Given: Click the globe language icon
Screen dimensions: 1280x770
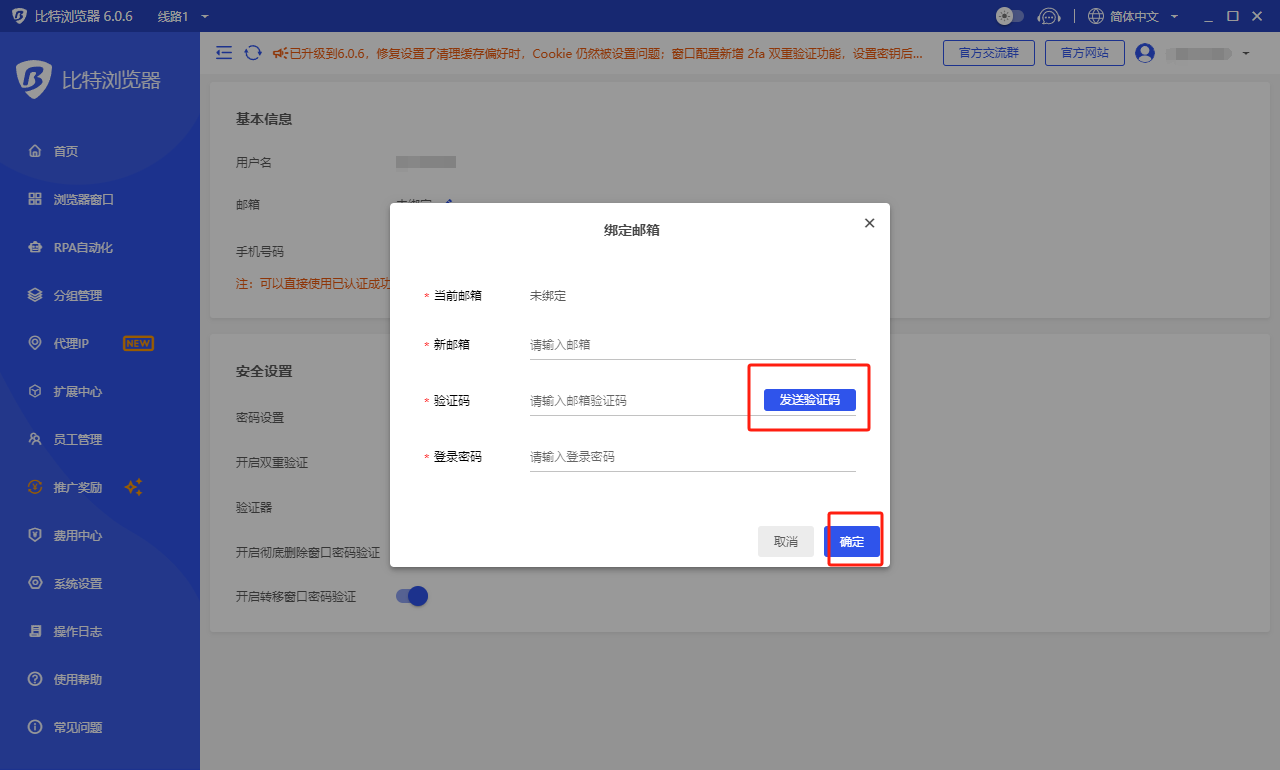Looking at the screenshot, I should click(1096, 16).
